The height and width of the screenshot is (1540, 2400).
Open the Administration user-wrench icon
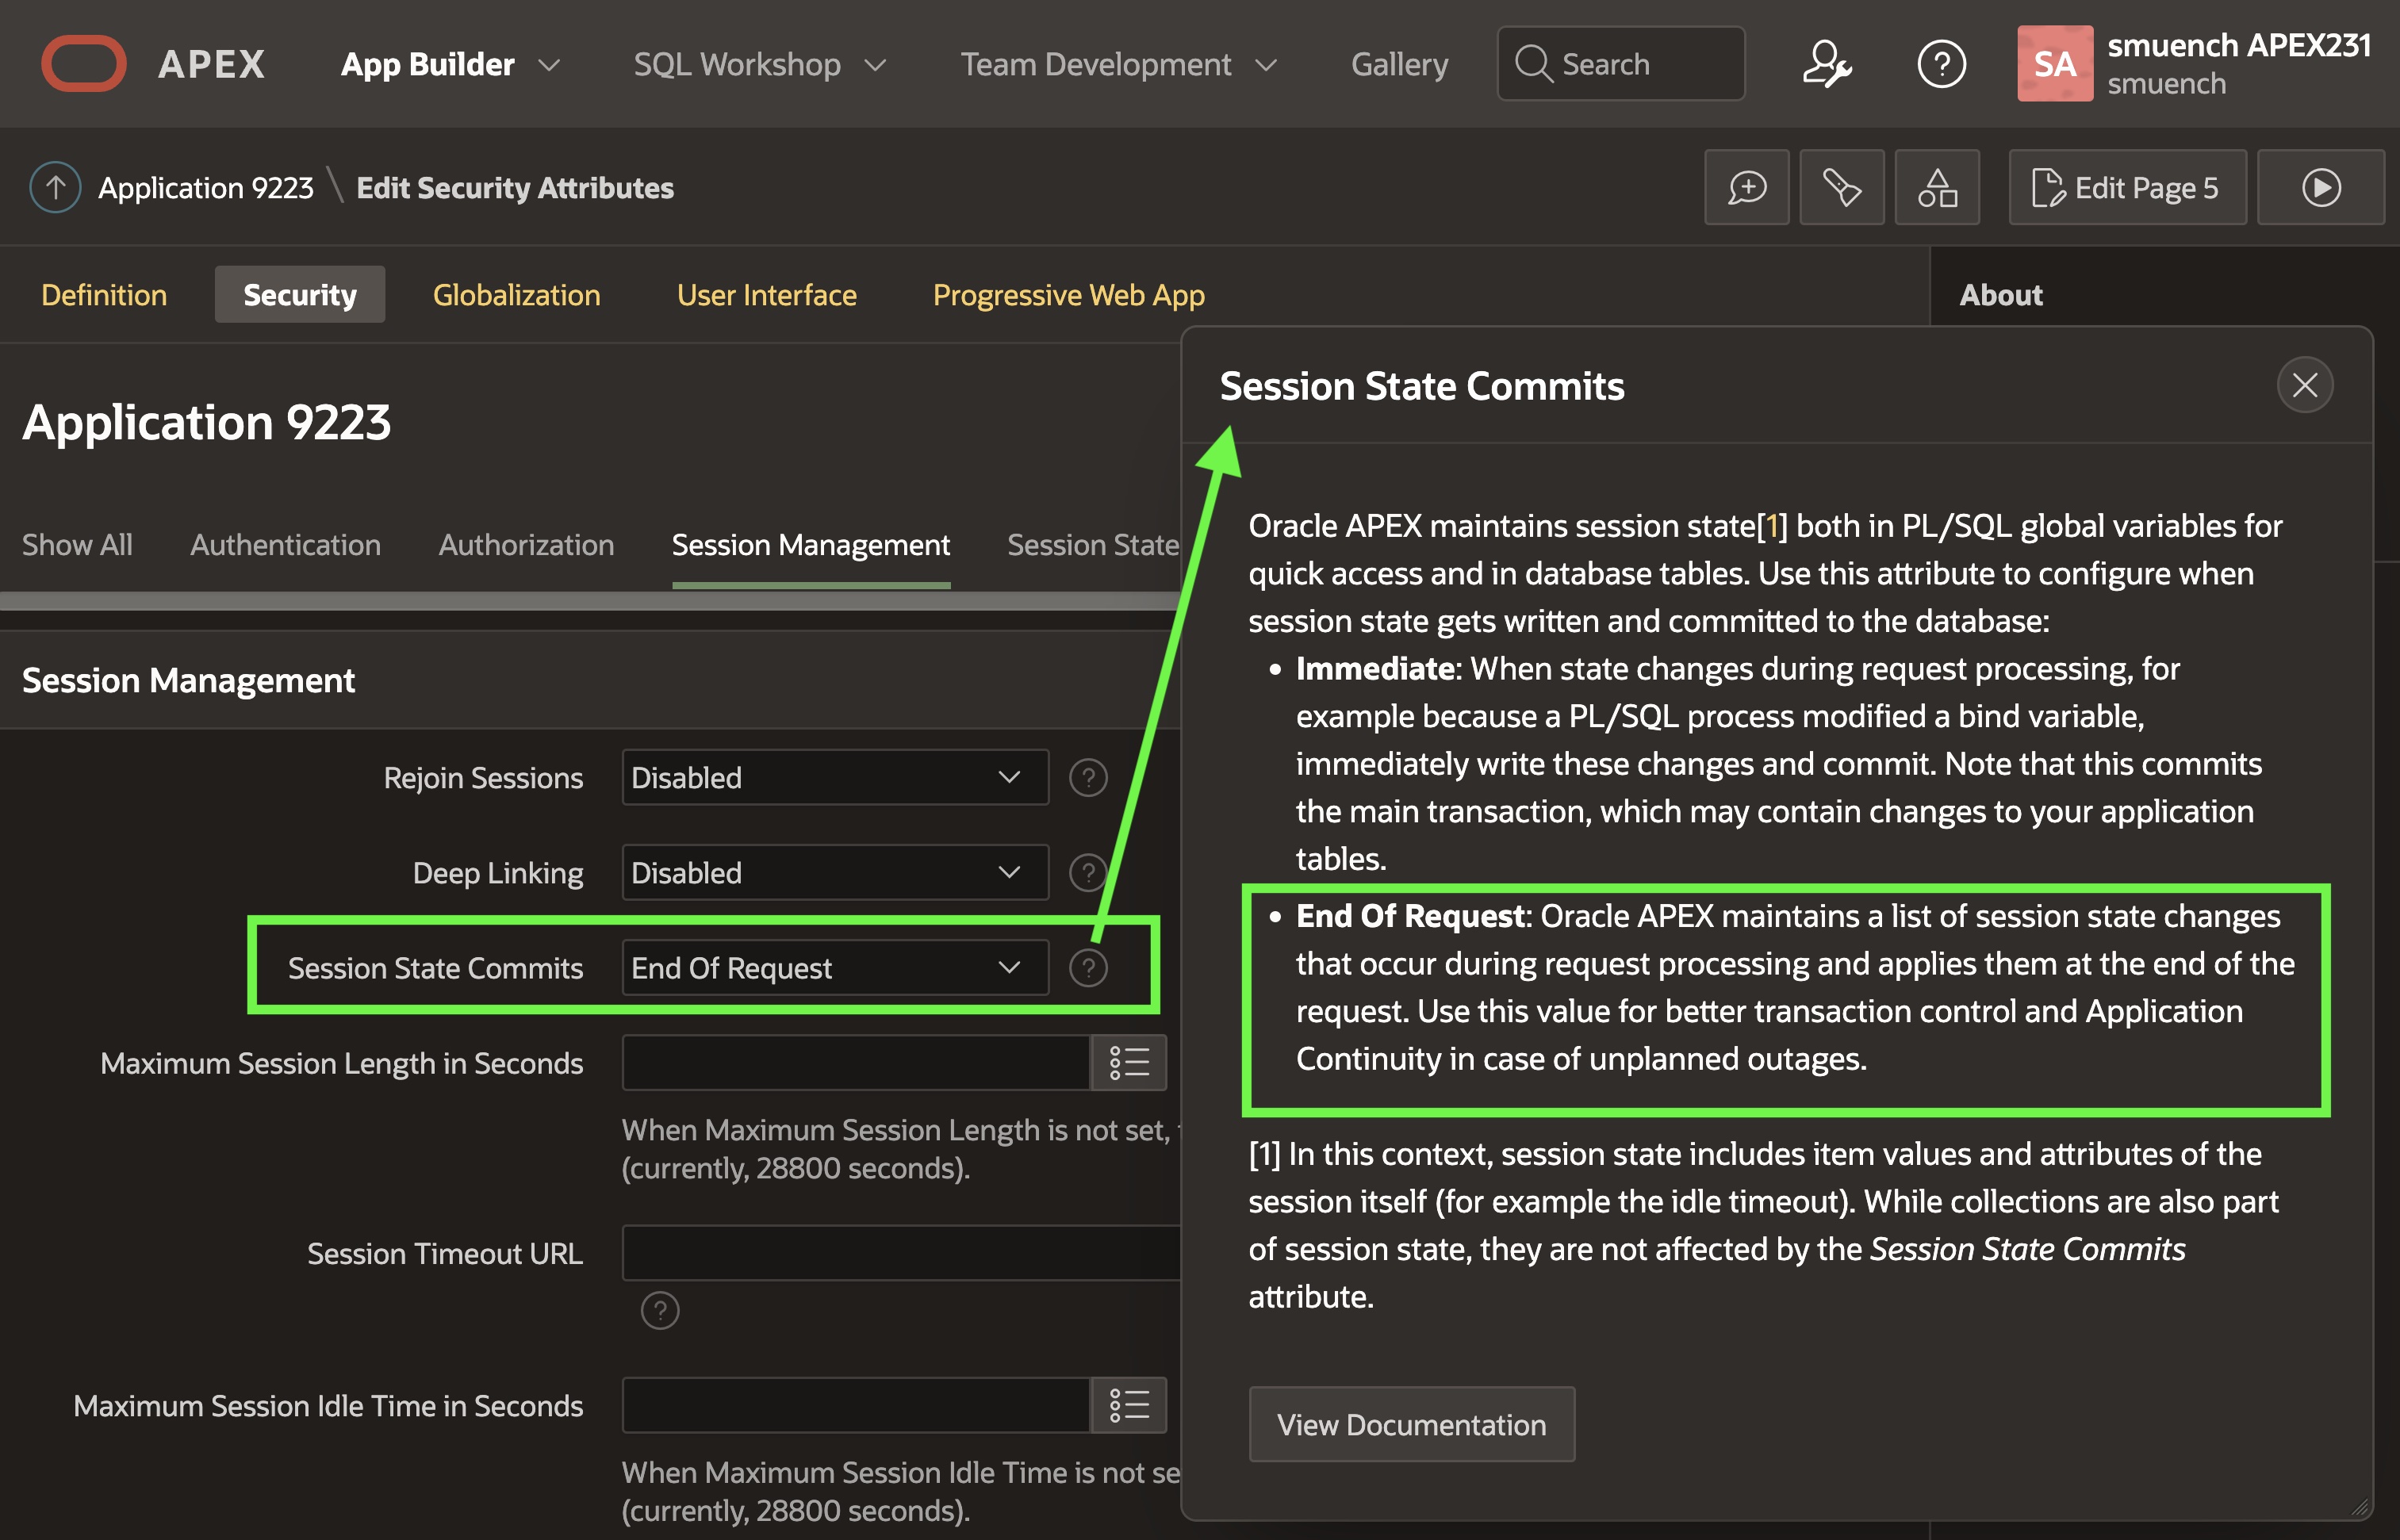coord(1826,64)
